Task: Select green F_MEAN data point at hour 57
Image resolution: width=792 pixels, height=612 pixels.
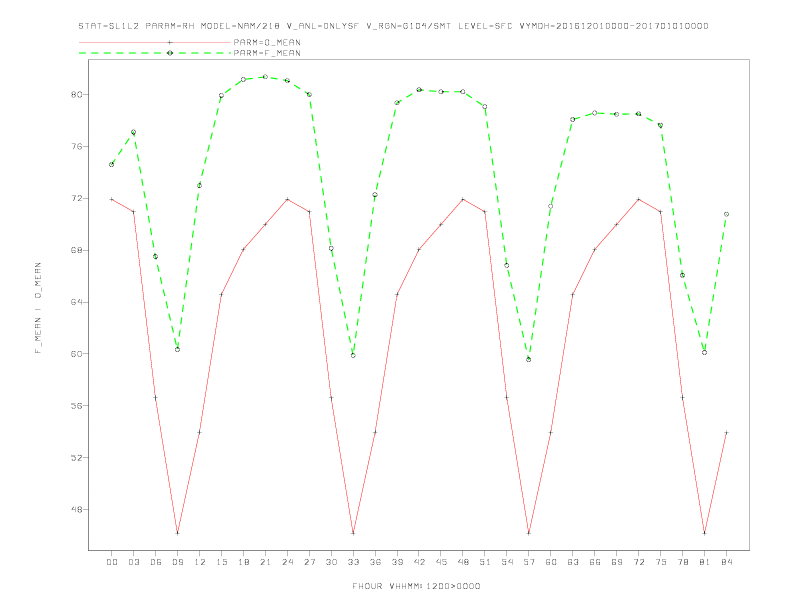Action: tap(529, 360)
